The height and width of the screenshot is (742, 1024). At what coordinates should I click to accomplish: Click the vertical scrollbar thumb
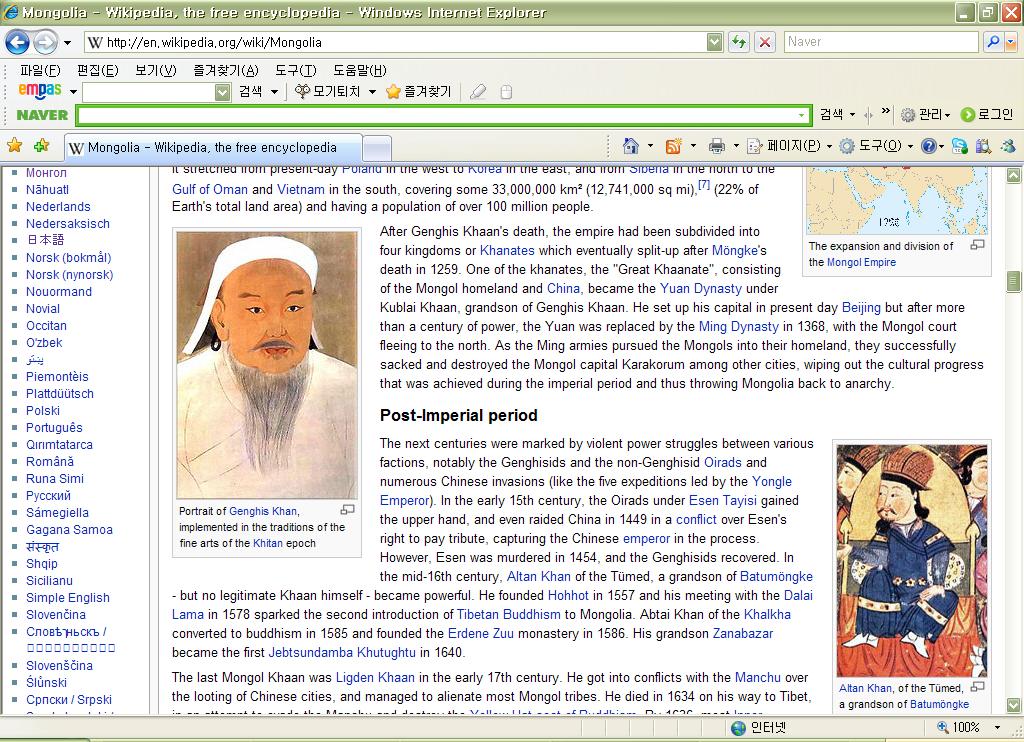(1014, 281)
